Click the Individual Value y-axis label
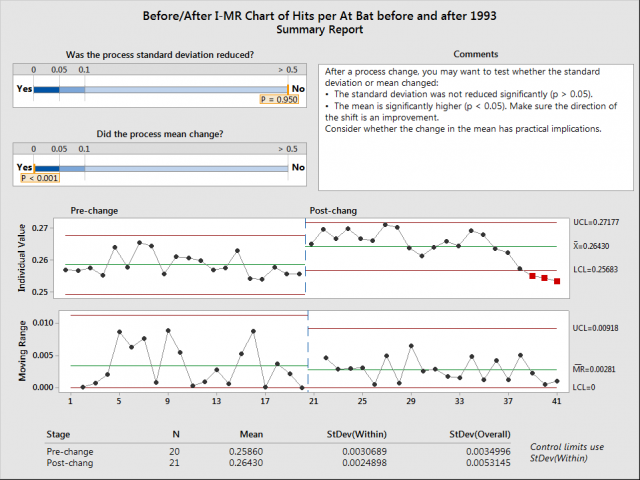This screenshot has width=640, height=480. pyautogui.click(x=21, y=256)
